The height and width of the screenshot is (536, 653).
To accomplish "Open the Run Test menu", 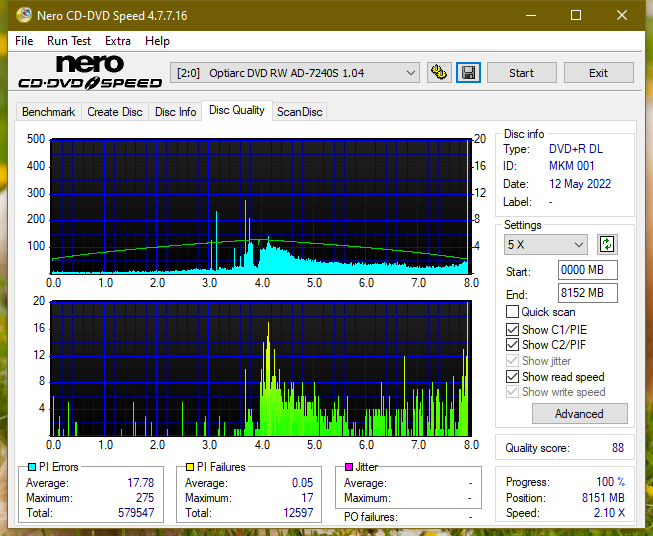I will click(x=69, y=41).
